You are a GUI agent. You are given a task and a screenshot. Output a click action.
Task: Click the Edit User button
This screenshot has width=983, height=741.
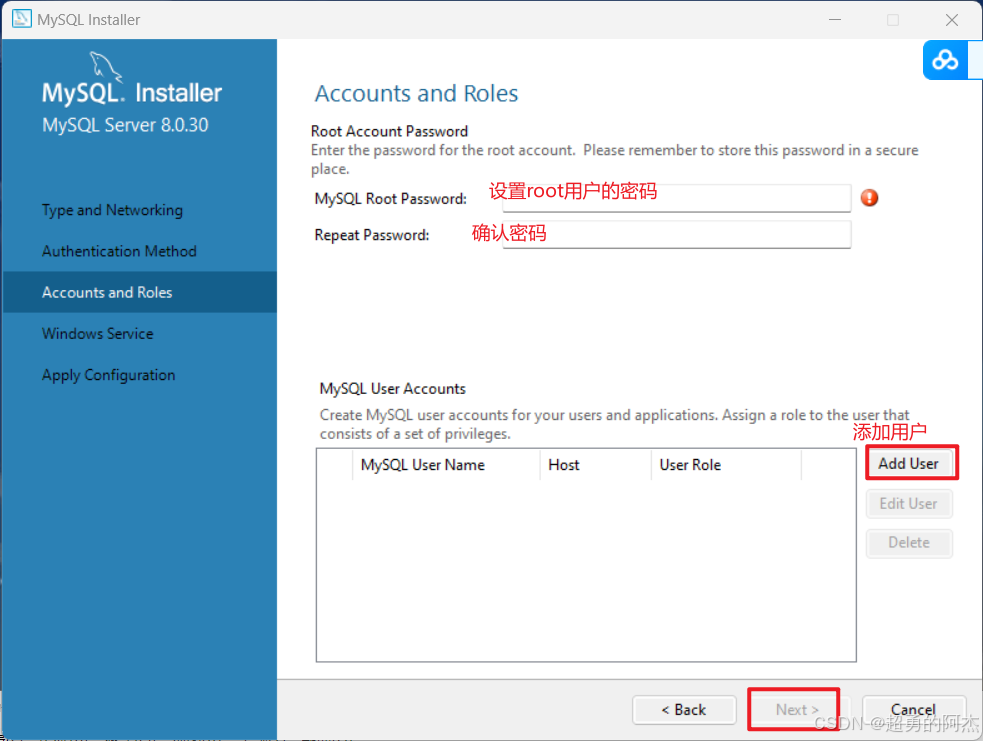click(x=908, y=503)
